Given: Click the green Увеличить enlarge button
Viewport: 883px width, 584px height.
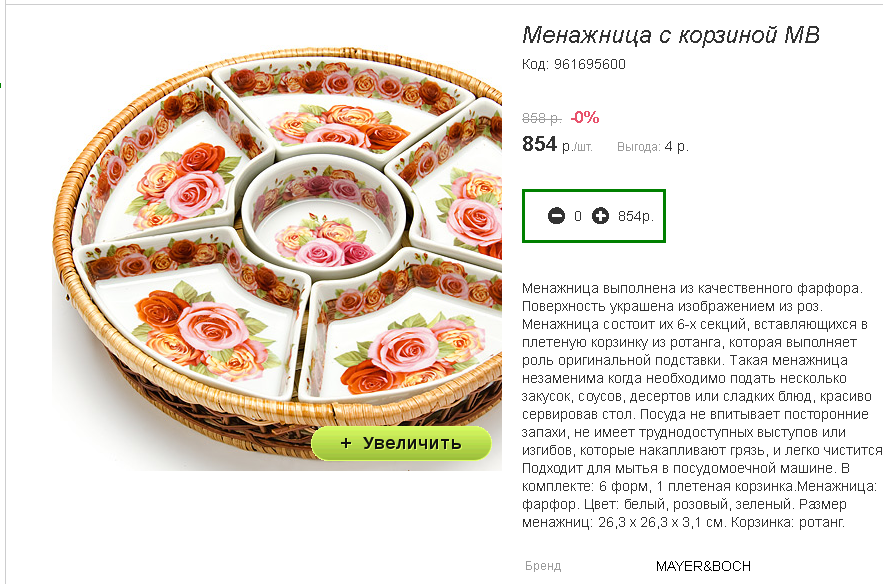Looking at the screenshot, I should [x=401, y=443].
